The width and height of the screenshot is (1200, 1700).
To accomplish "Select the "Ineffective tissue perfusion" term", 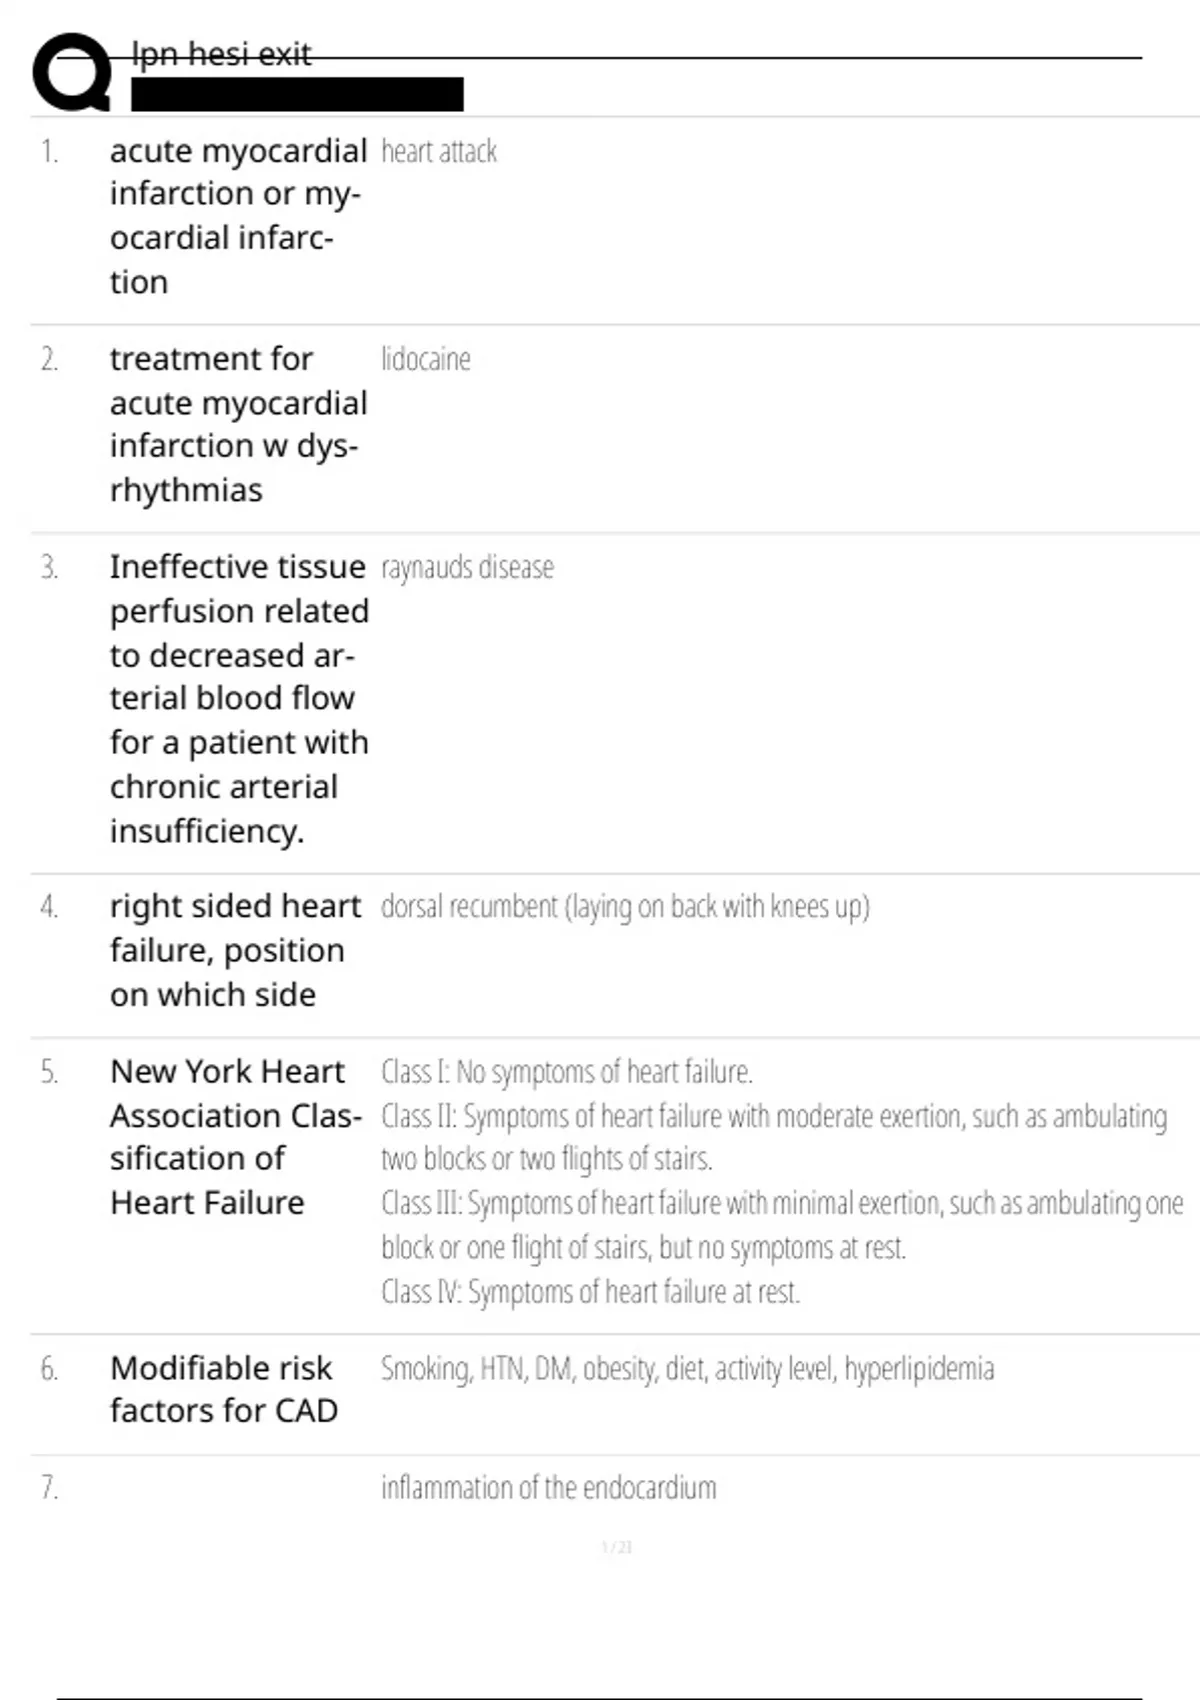I will coord(238,698).
